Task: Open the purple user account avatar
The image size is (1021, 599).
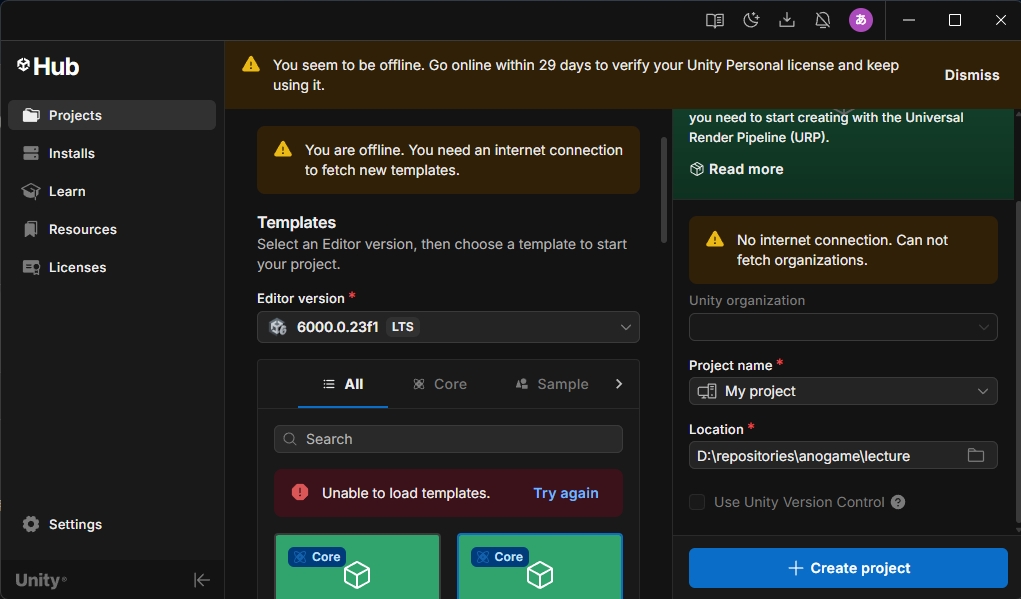Action: tap(860, 20)
